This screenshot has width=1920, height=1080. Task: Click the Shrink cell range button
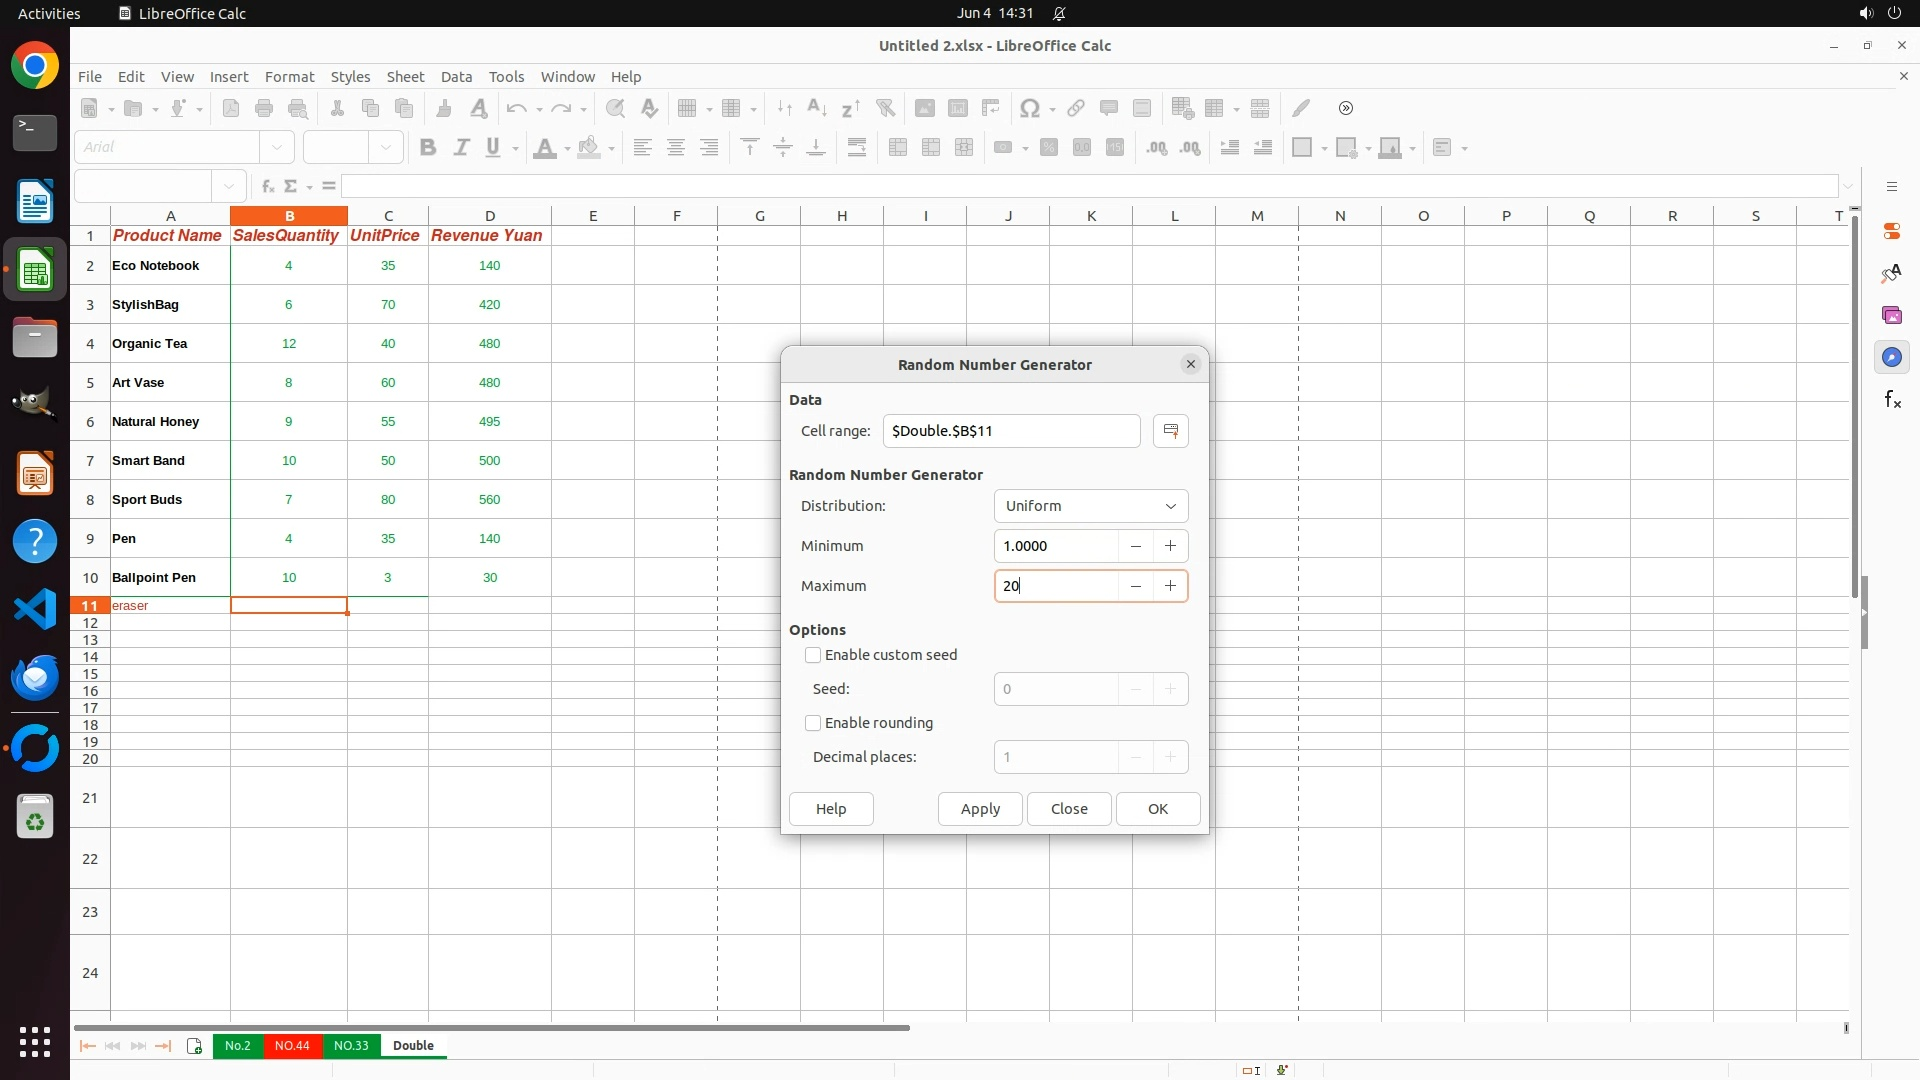click(x=1170, y=431)
